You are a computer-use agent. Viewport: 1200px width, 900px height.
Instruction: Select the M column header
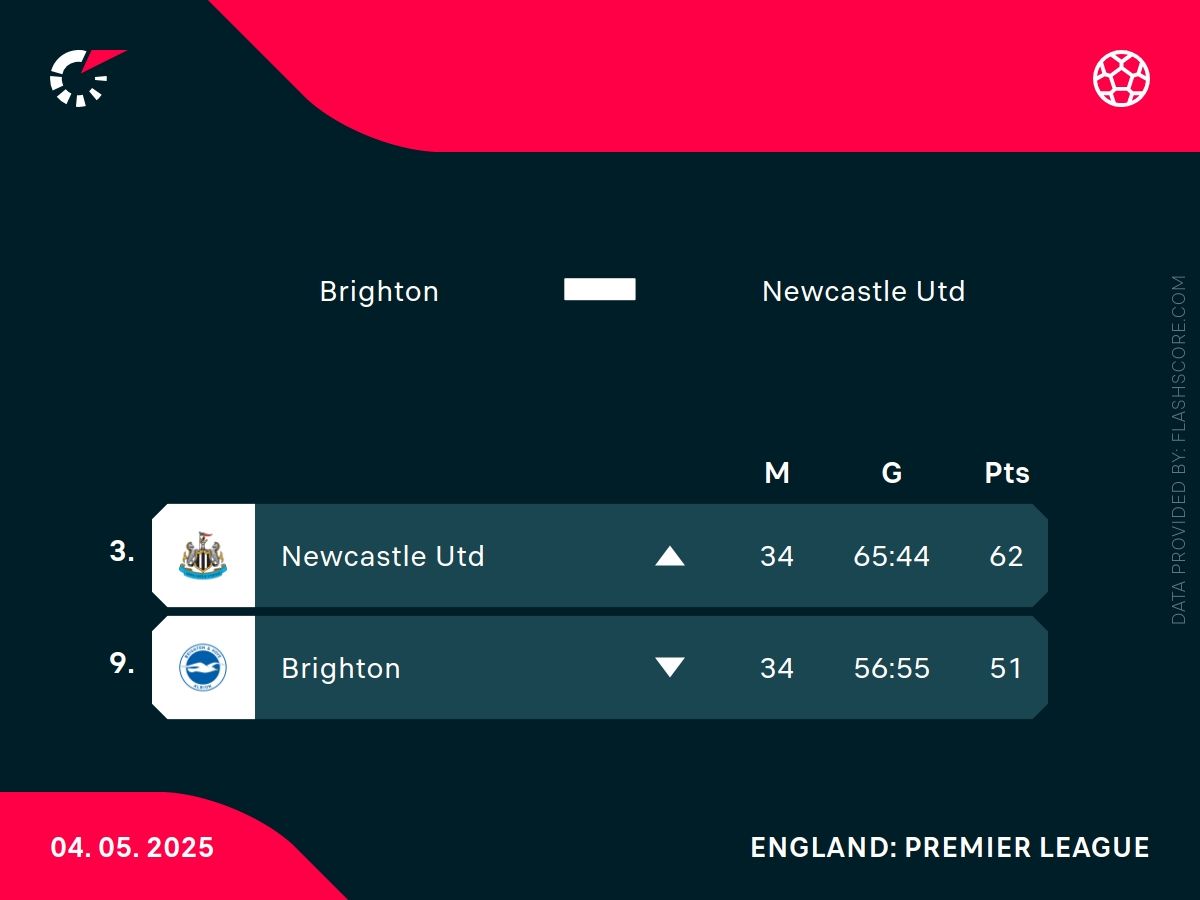pos(777,473)
